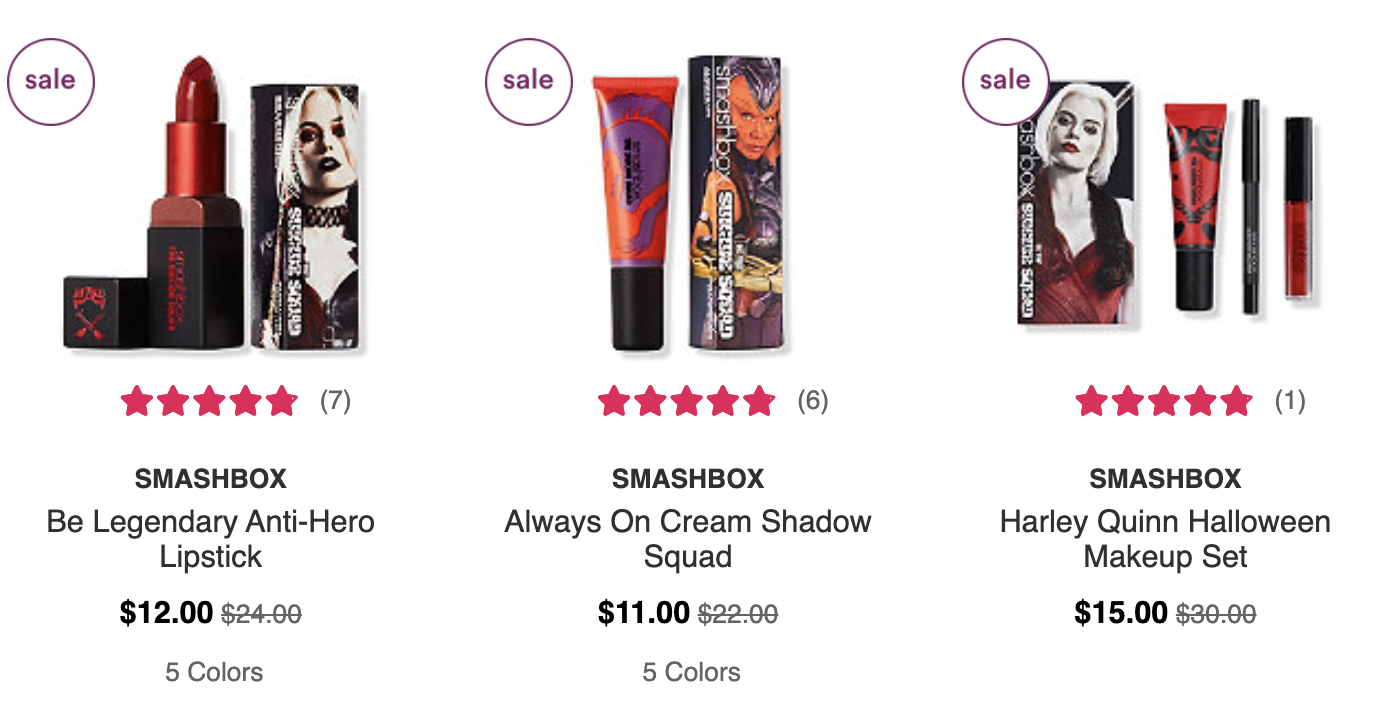1386x710 pixels.
Task: Open the Always On Cream Shadow product image
Action: click(x=690, y=204)
